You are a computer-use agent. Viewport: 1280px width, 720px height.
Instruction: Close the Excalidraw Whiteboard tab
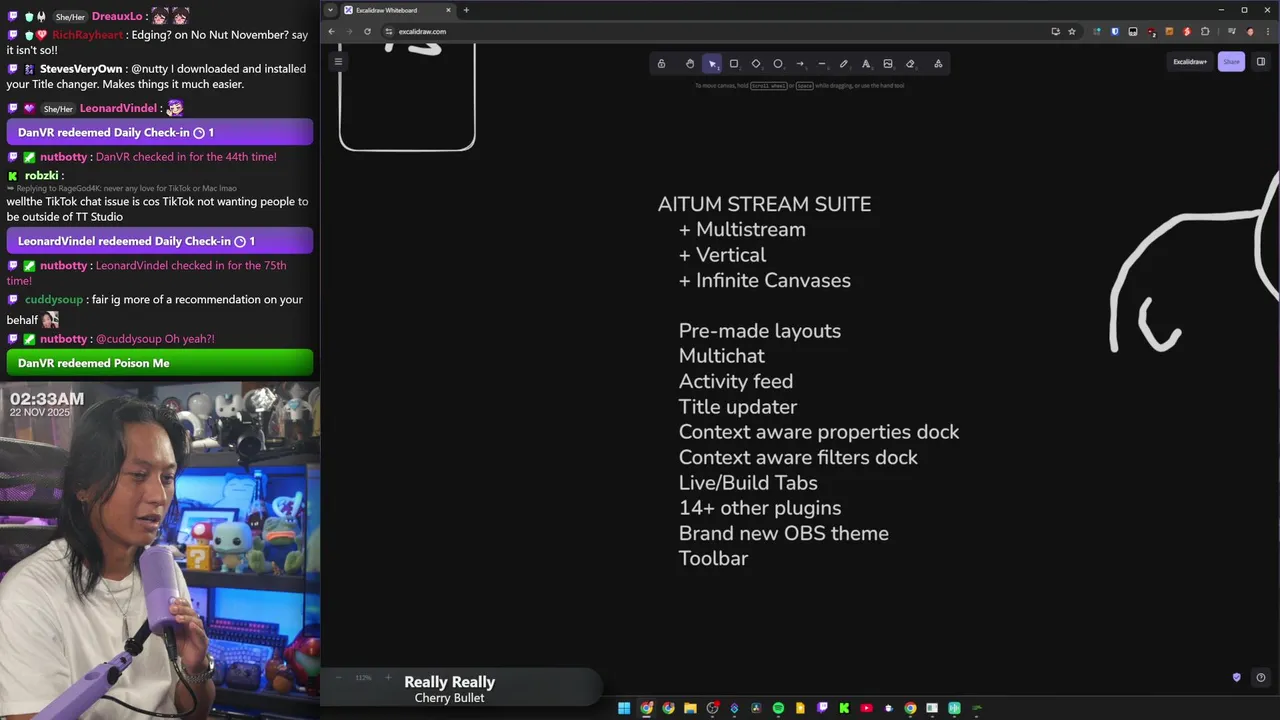[x=448, y=10]
